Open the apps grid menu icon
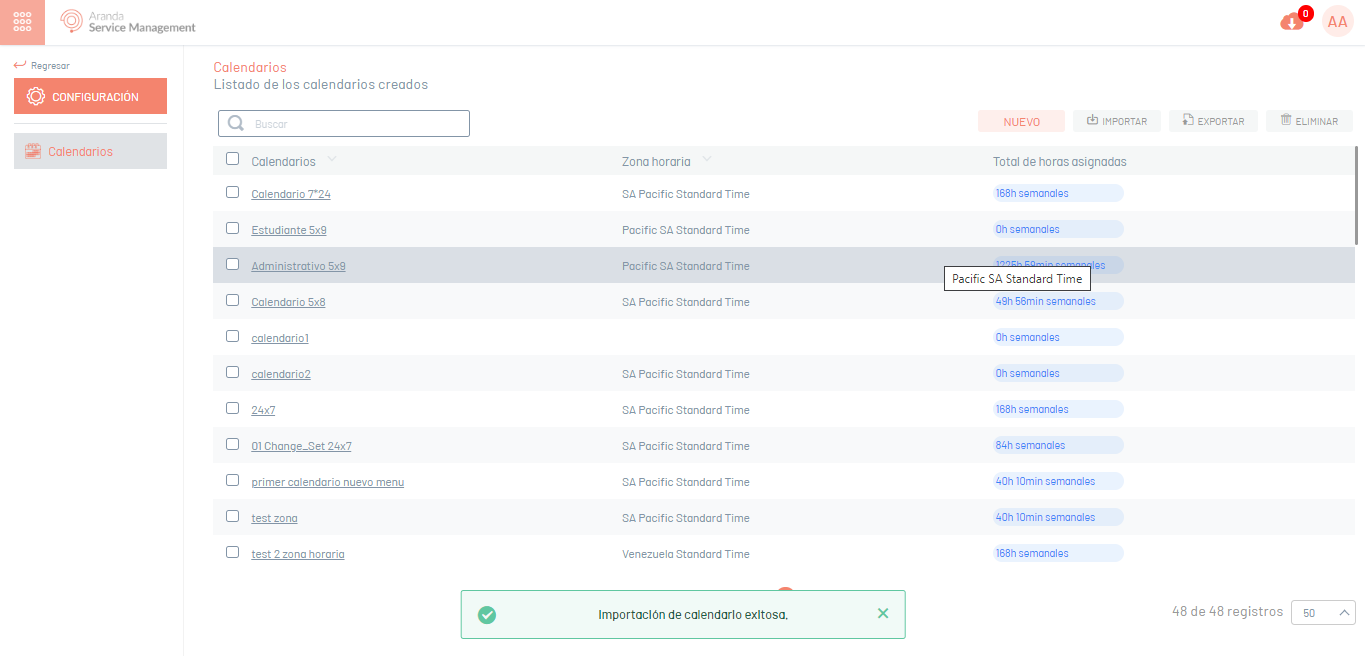This screenshot has height=656, width=1365. [x=22, y=21]
